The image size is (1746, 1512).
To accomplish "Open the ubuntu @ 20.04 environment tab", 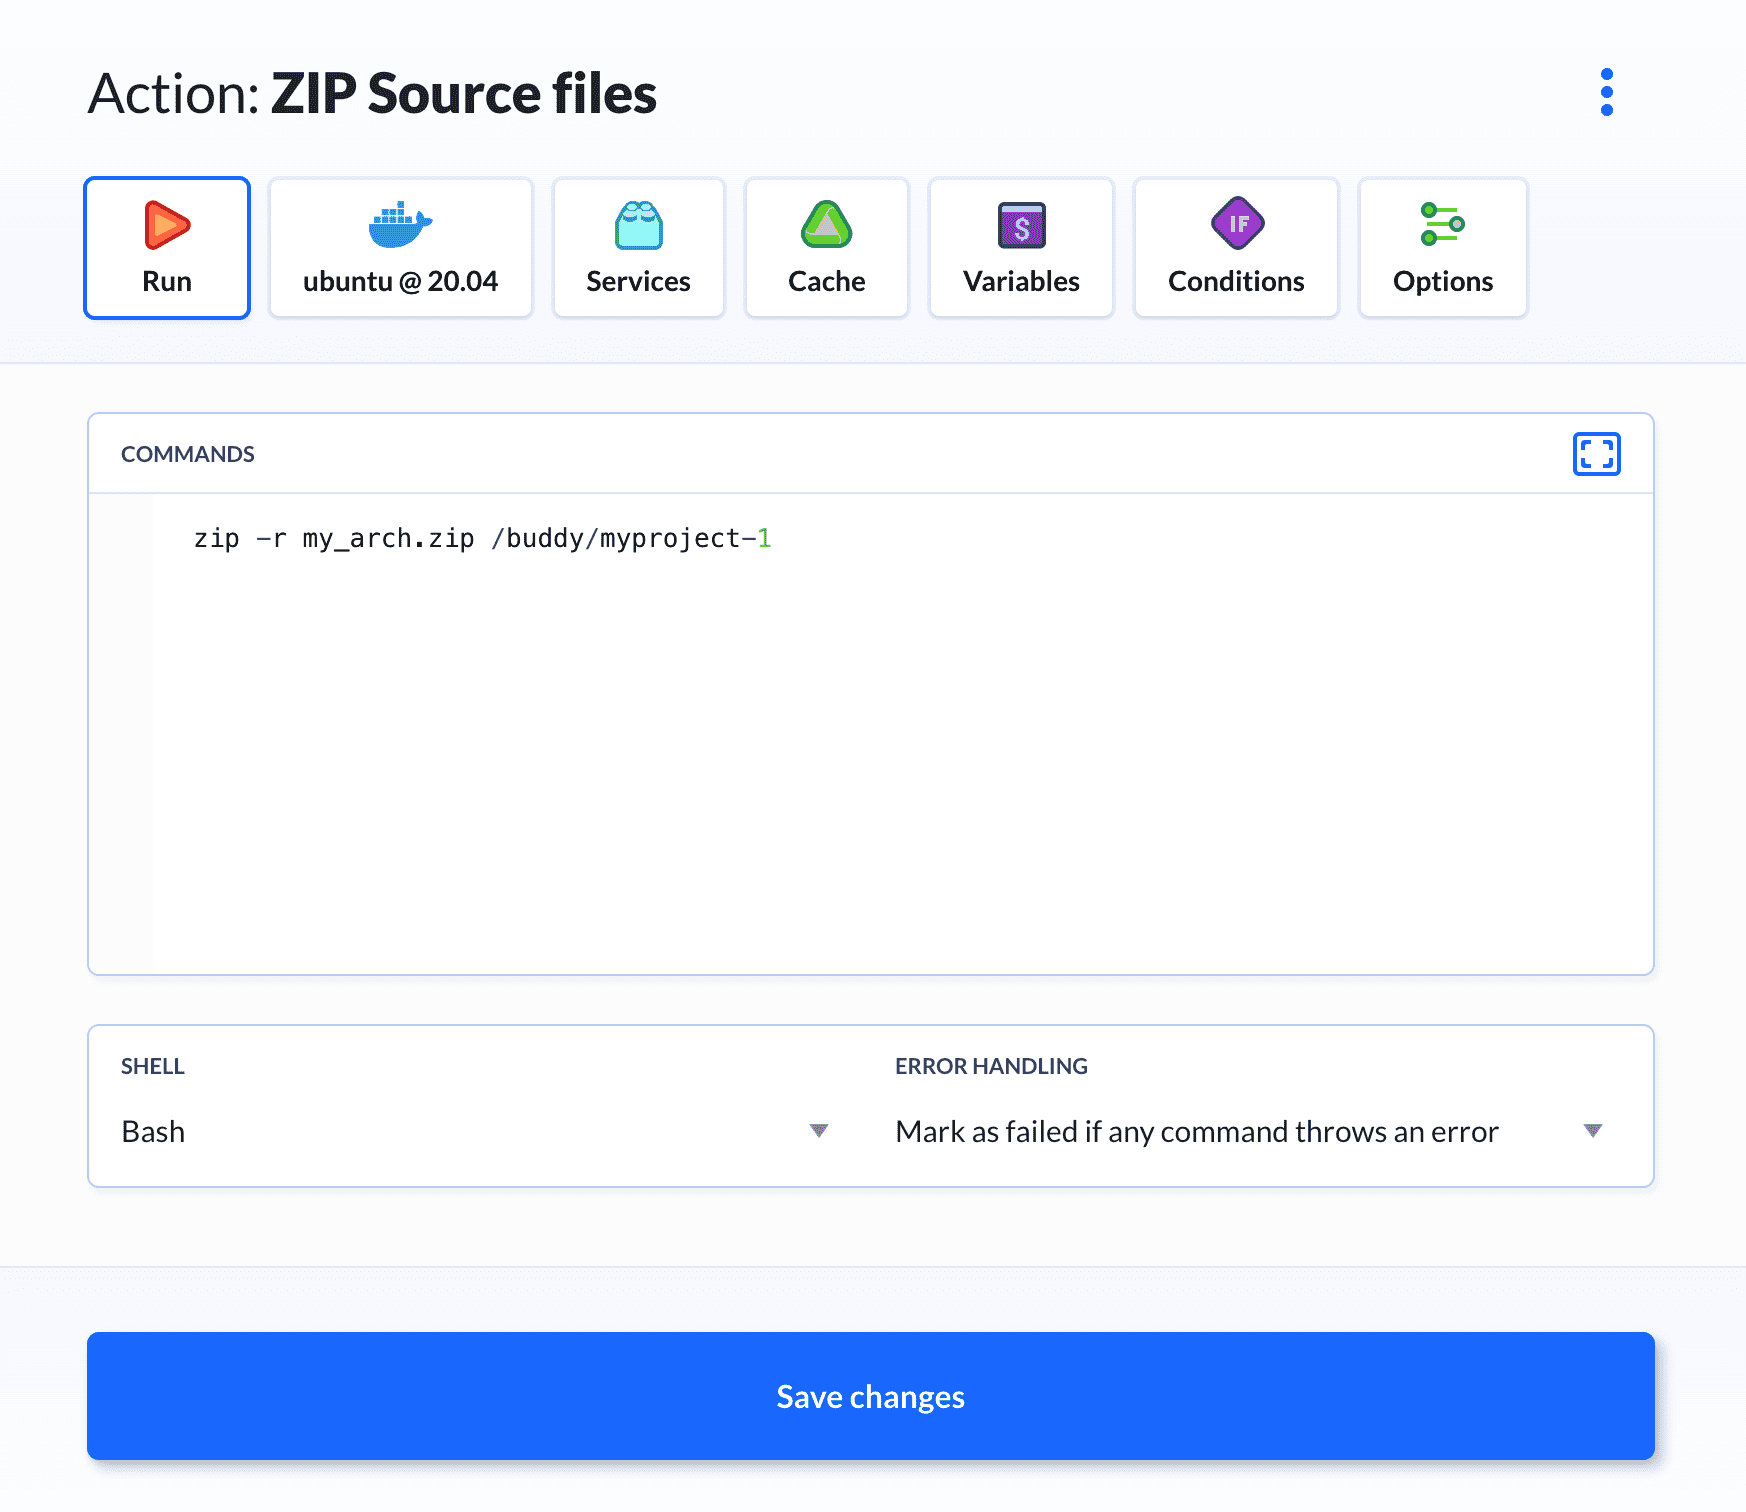I will 400,248.
